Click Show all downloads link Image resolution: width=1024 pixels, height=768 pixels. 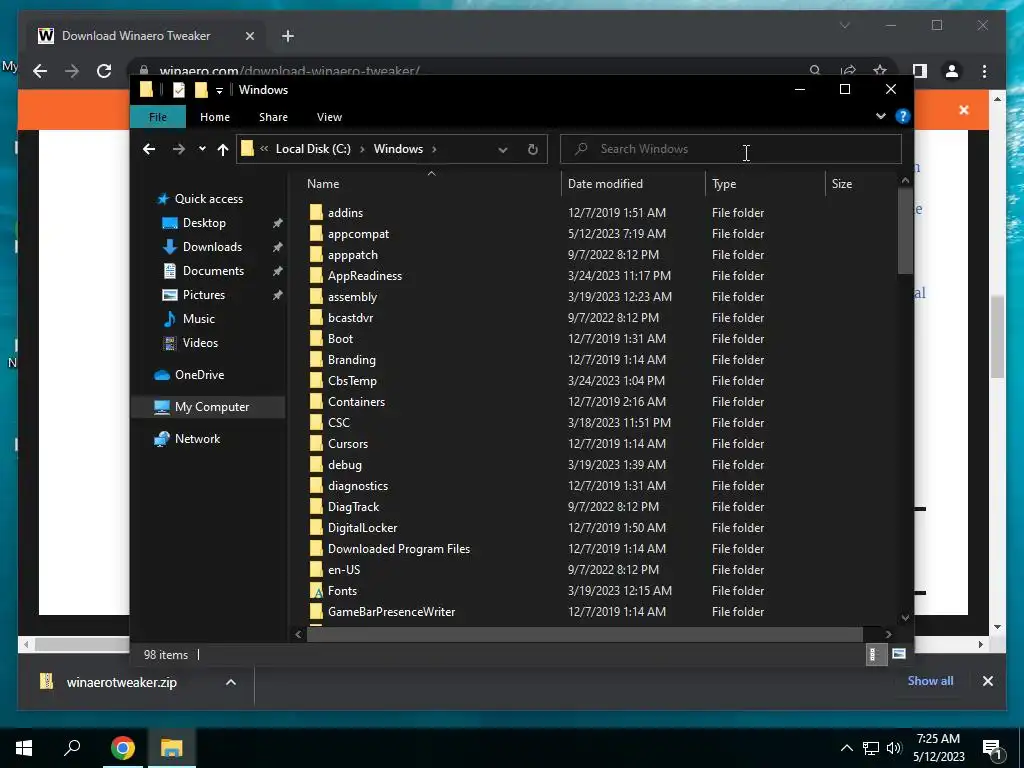pos(930,680)
